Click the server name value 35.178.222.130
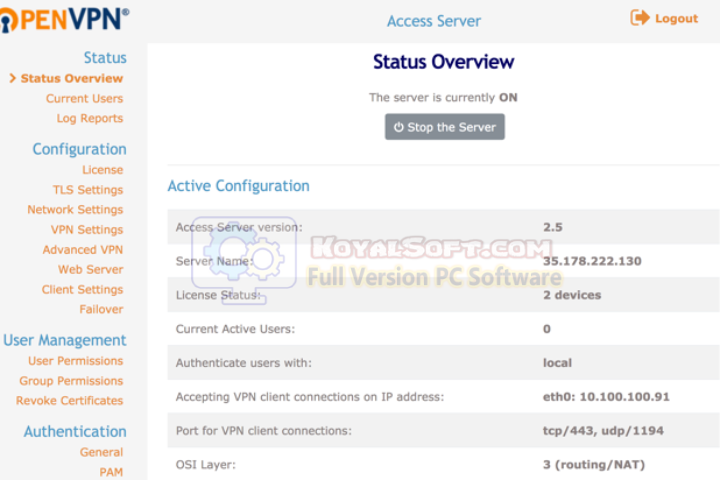 (592, 261)
